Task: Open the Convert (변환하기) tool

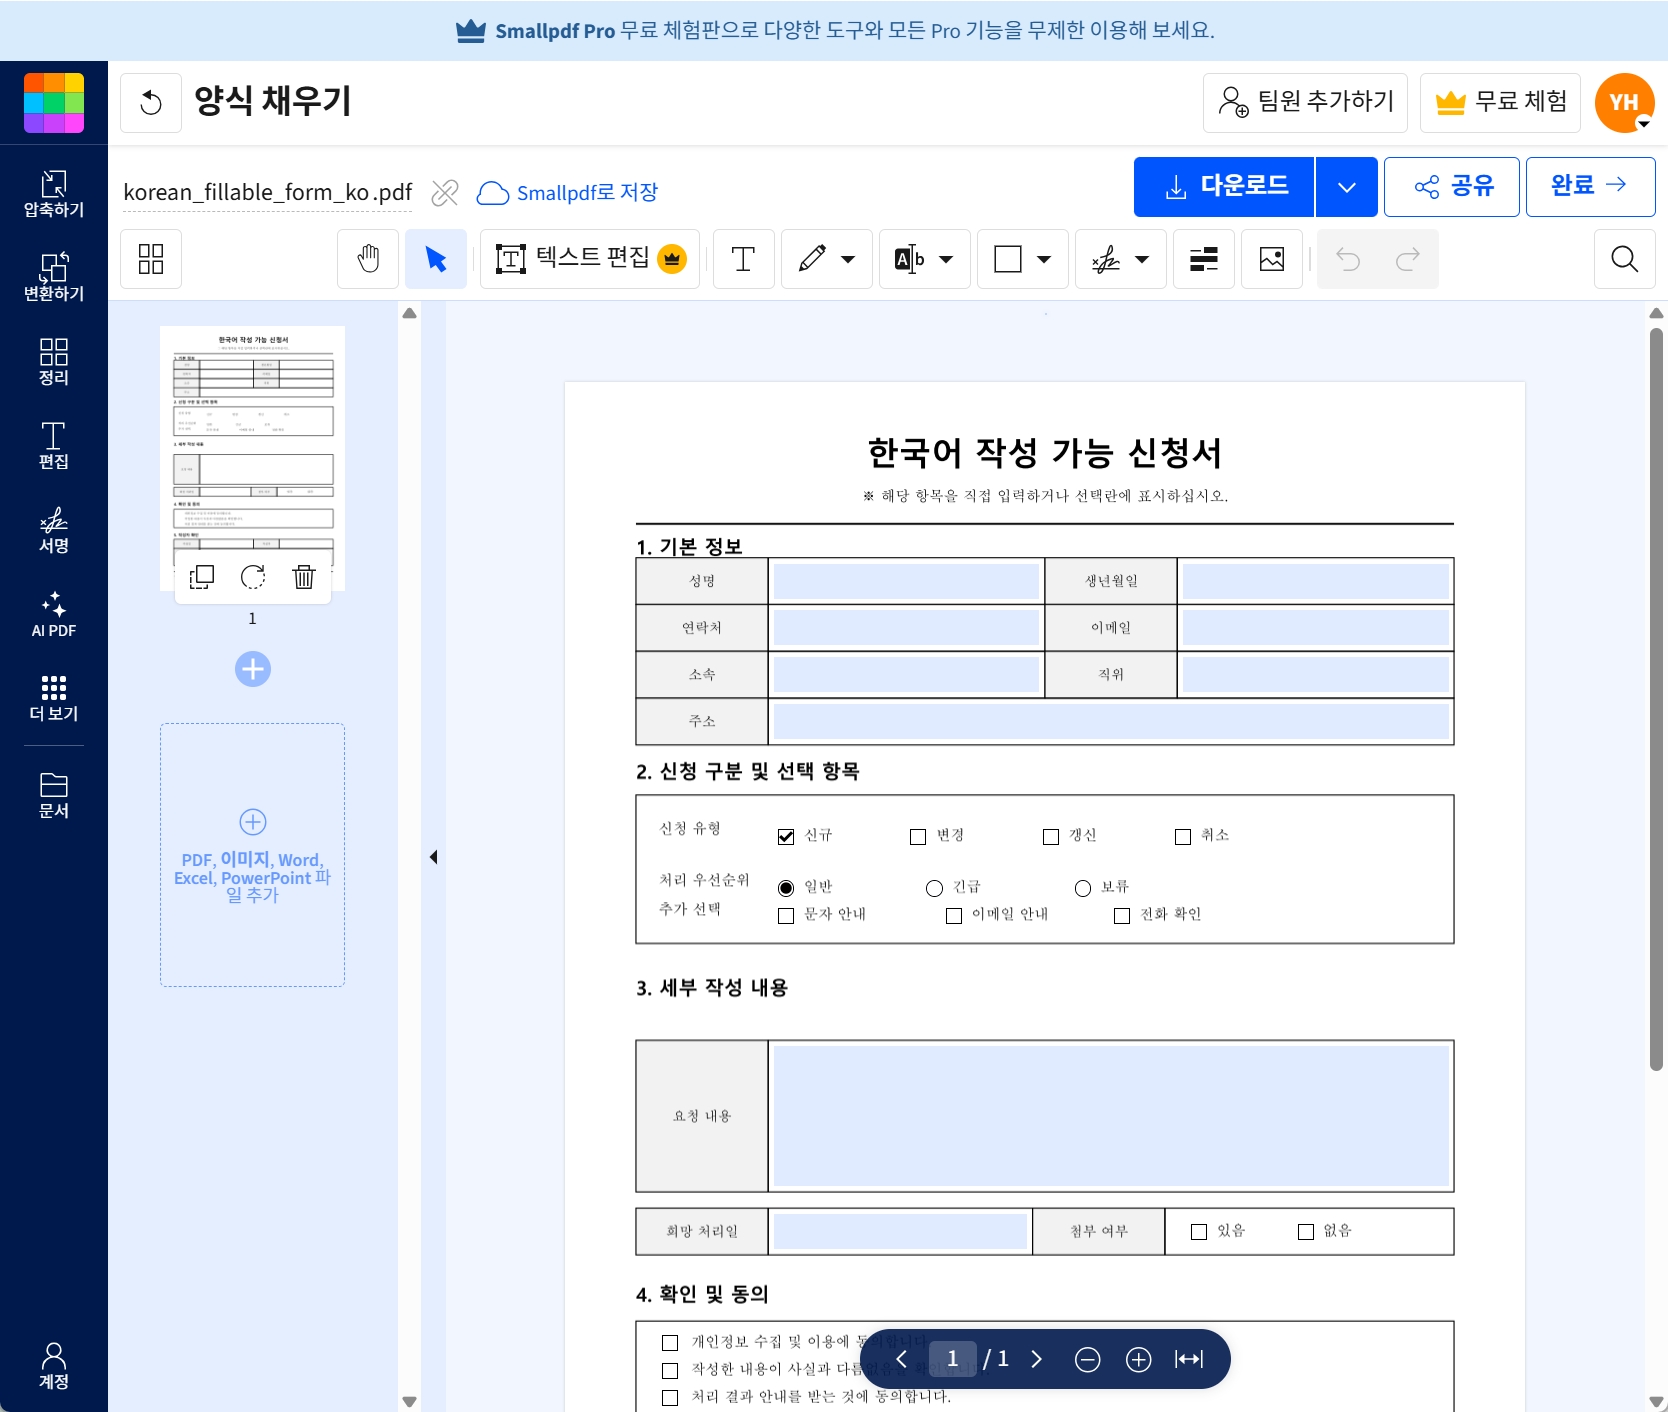Action: (54, 277)
